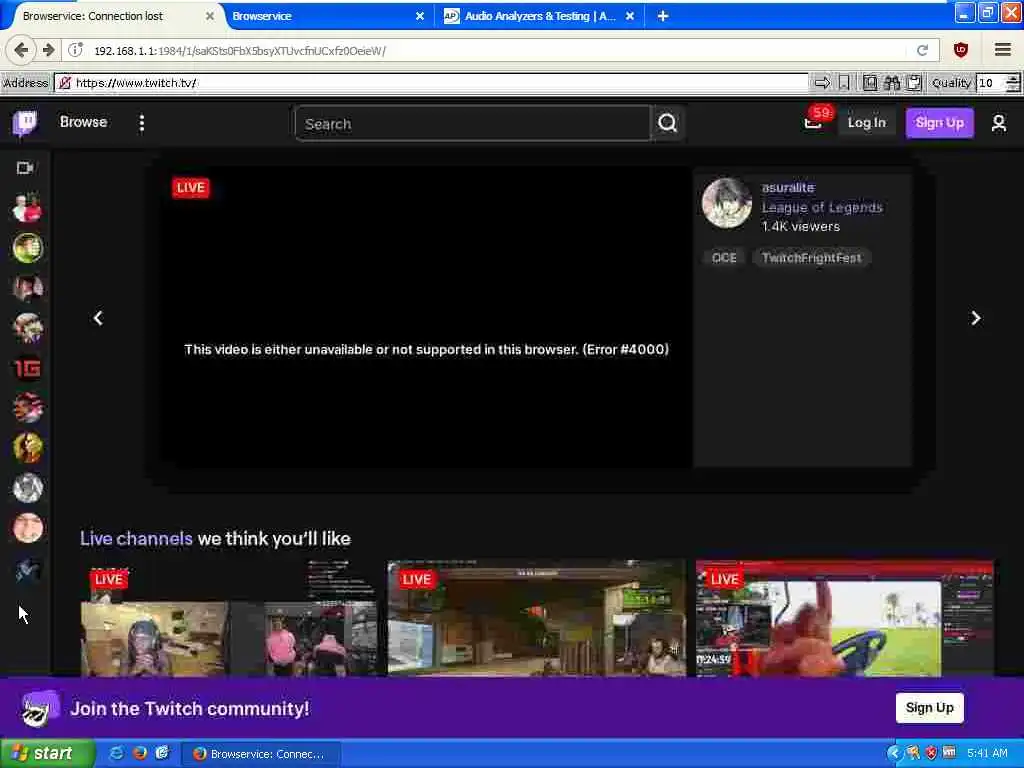Open the Twitch three-dot more menu

(x=142, y=123)
